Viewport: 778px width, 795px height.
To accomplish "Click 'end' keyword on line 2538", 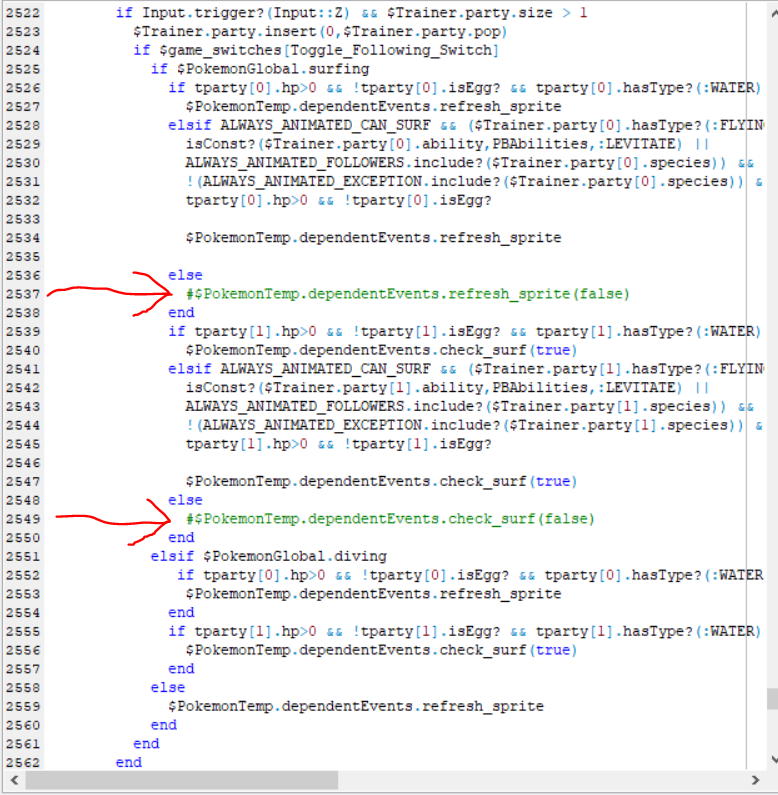I will point(181,313).
